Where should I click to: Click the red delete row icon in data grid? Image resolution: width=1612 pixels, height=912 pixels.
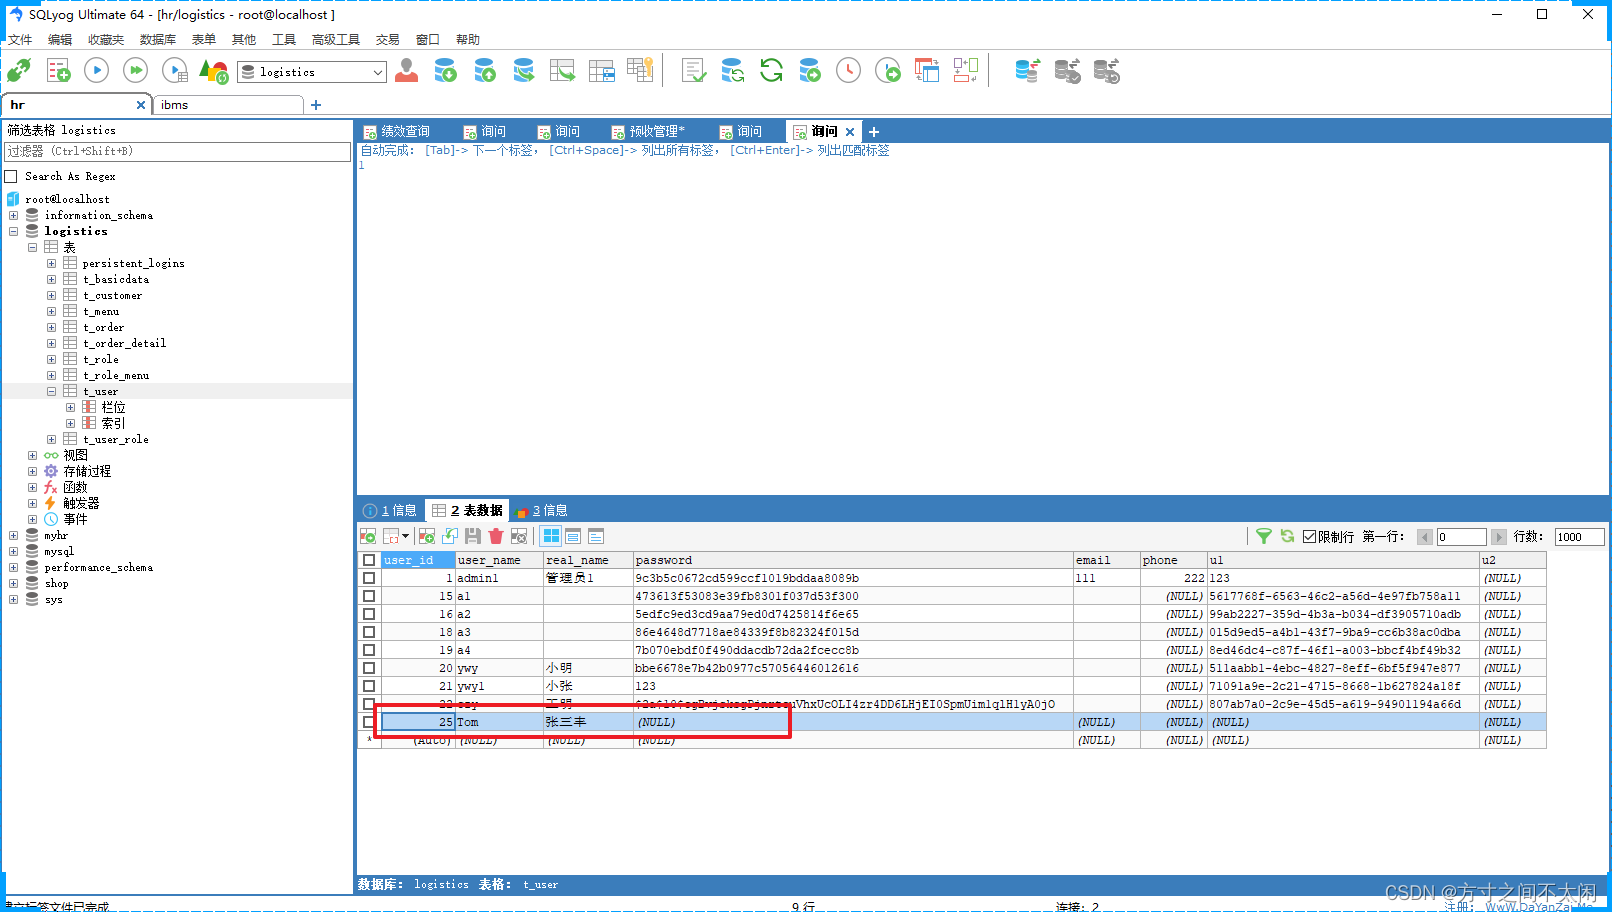click(x=496, y=536)
